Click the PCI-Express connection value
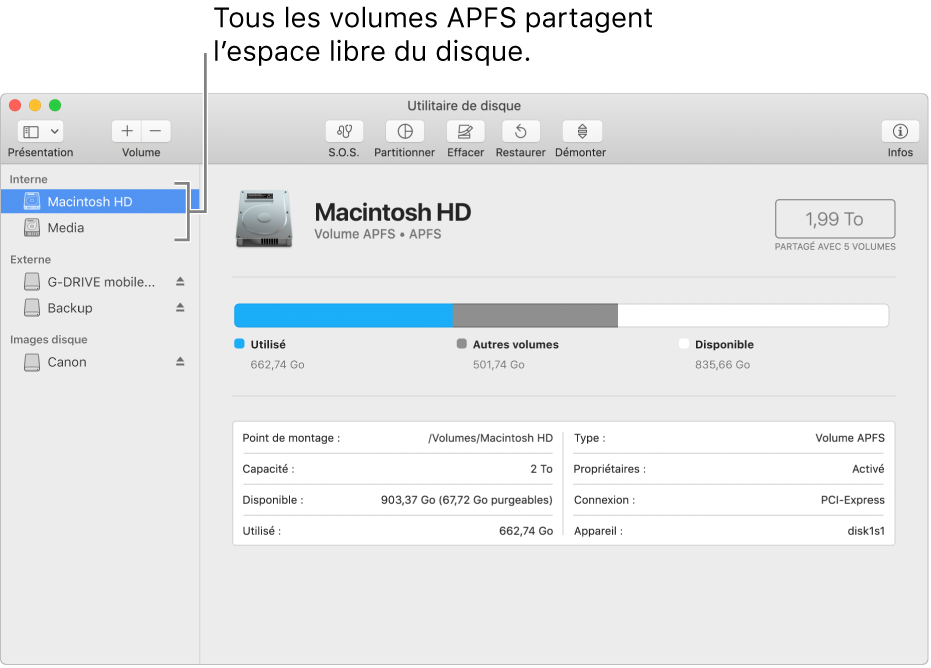 [853, 500]
